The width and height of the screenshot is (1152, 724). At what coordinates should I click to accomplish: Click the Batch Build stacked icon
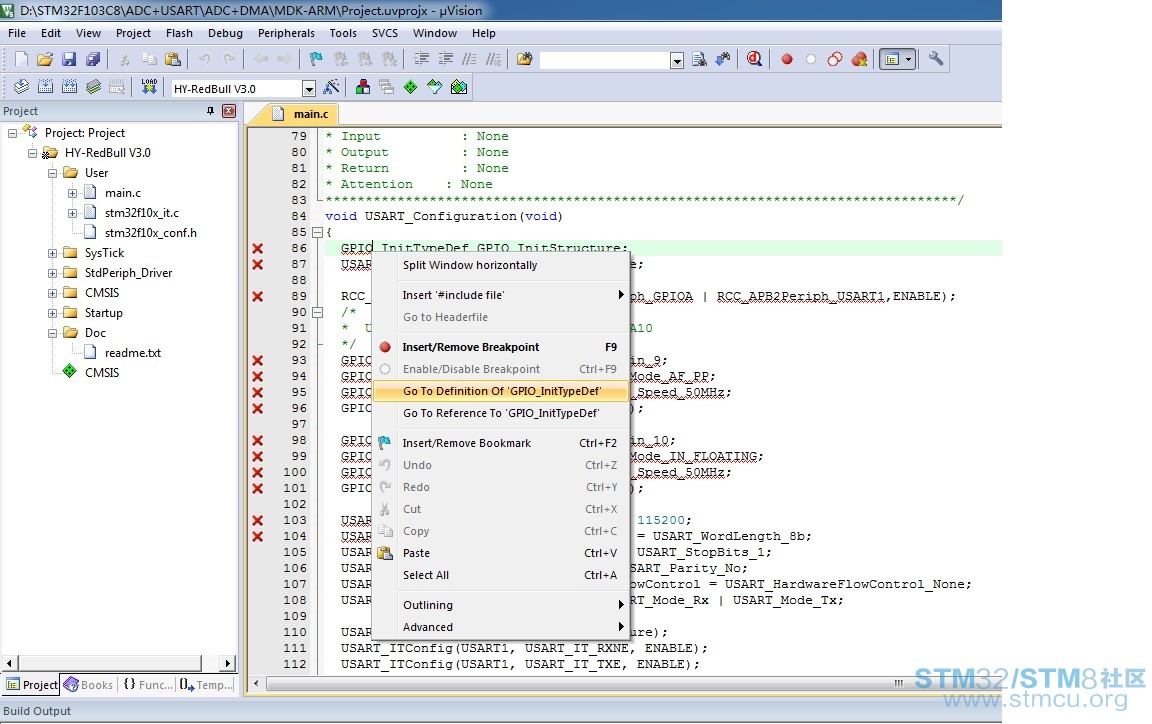pyautogui.click(x=93, y=87)
